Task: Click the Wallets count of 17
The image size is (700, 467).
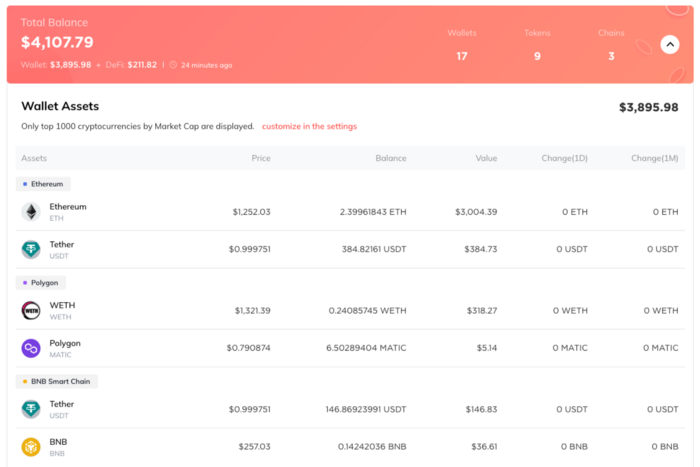Action: (461, 56)
